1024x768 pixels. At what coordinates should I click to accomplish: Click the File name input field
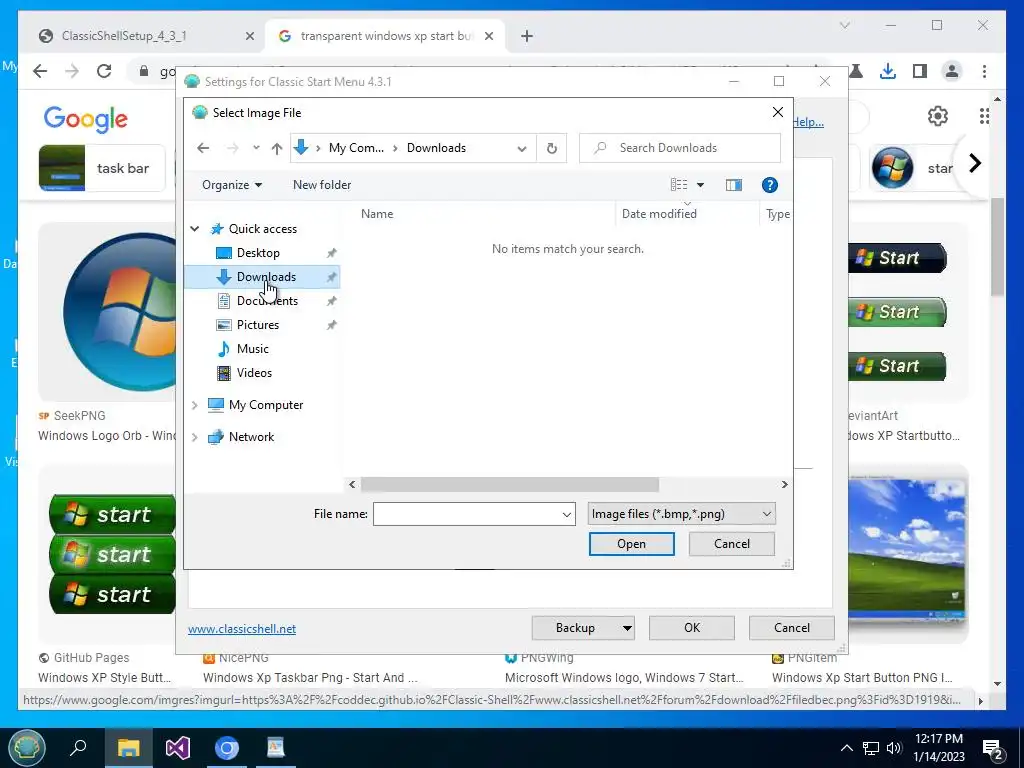point(467,514)
